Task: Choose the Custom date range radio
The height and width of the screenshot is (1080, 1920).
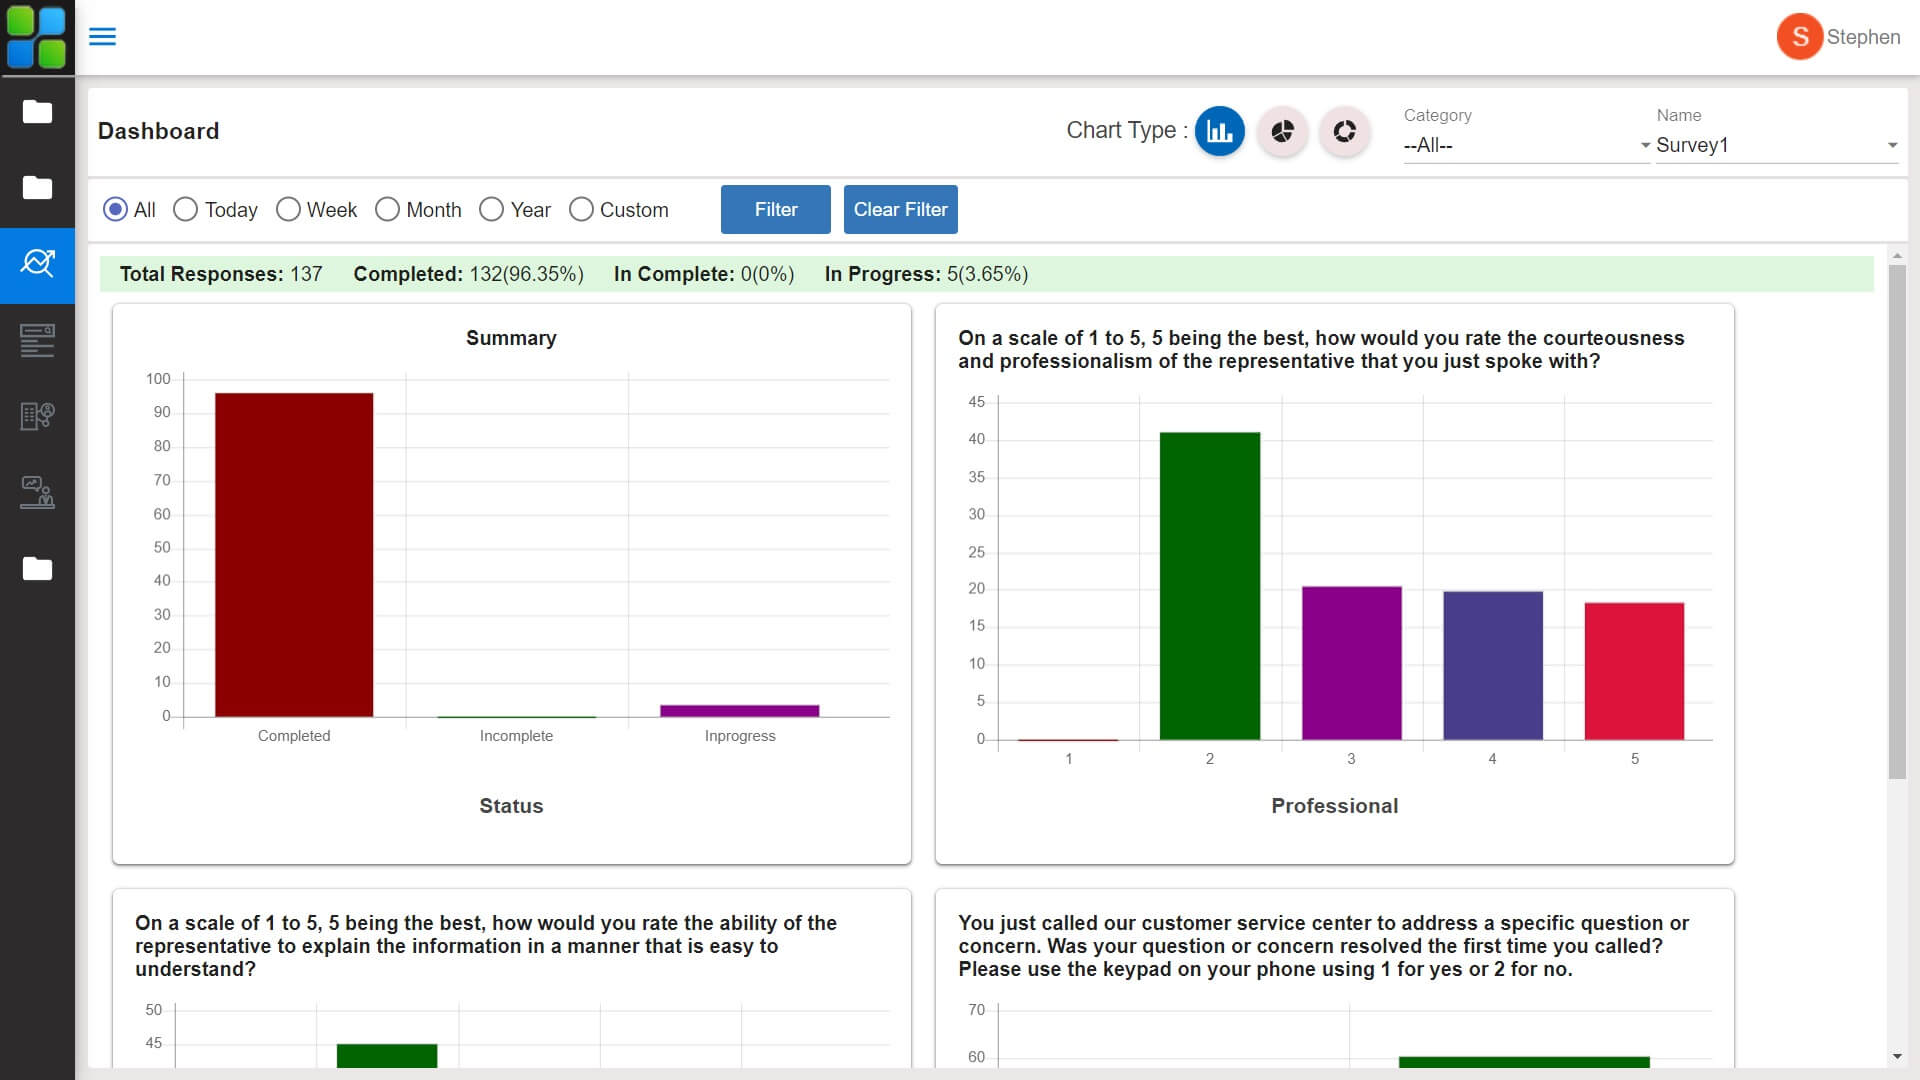Action: [x=581, y=209]
